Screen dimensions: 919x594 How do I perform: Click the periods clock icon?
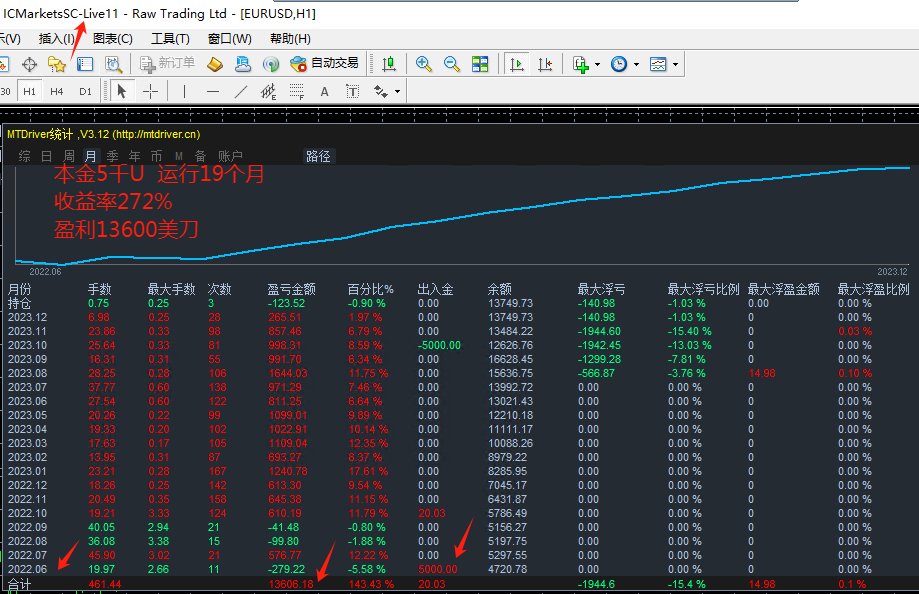(x=619, y=65)
